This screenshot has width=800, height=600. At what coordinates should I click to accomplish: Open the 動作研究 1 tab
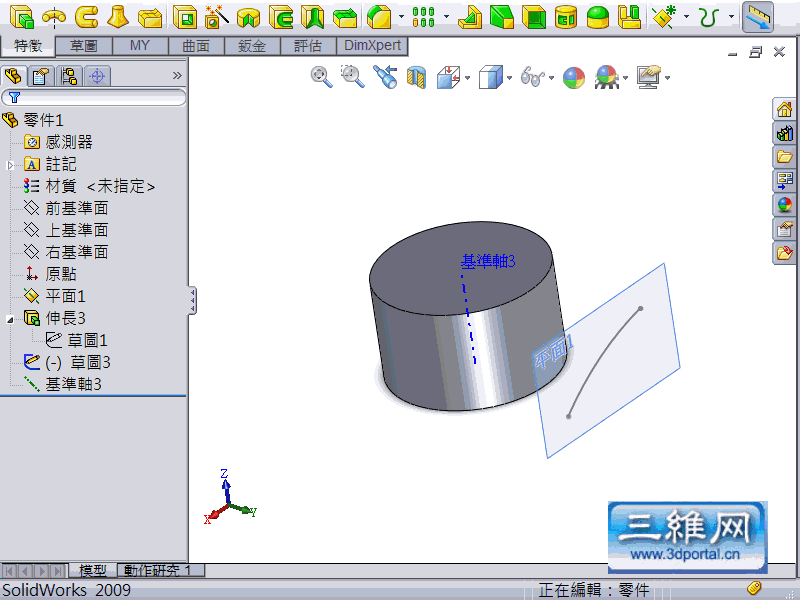click(161, 570)
